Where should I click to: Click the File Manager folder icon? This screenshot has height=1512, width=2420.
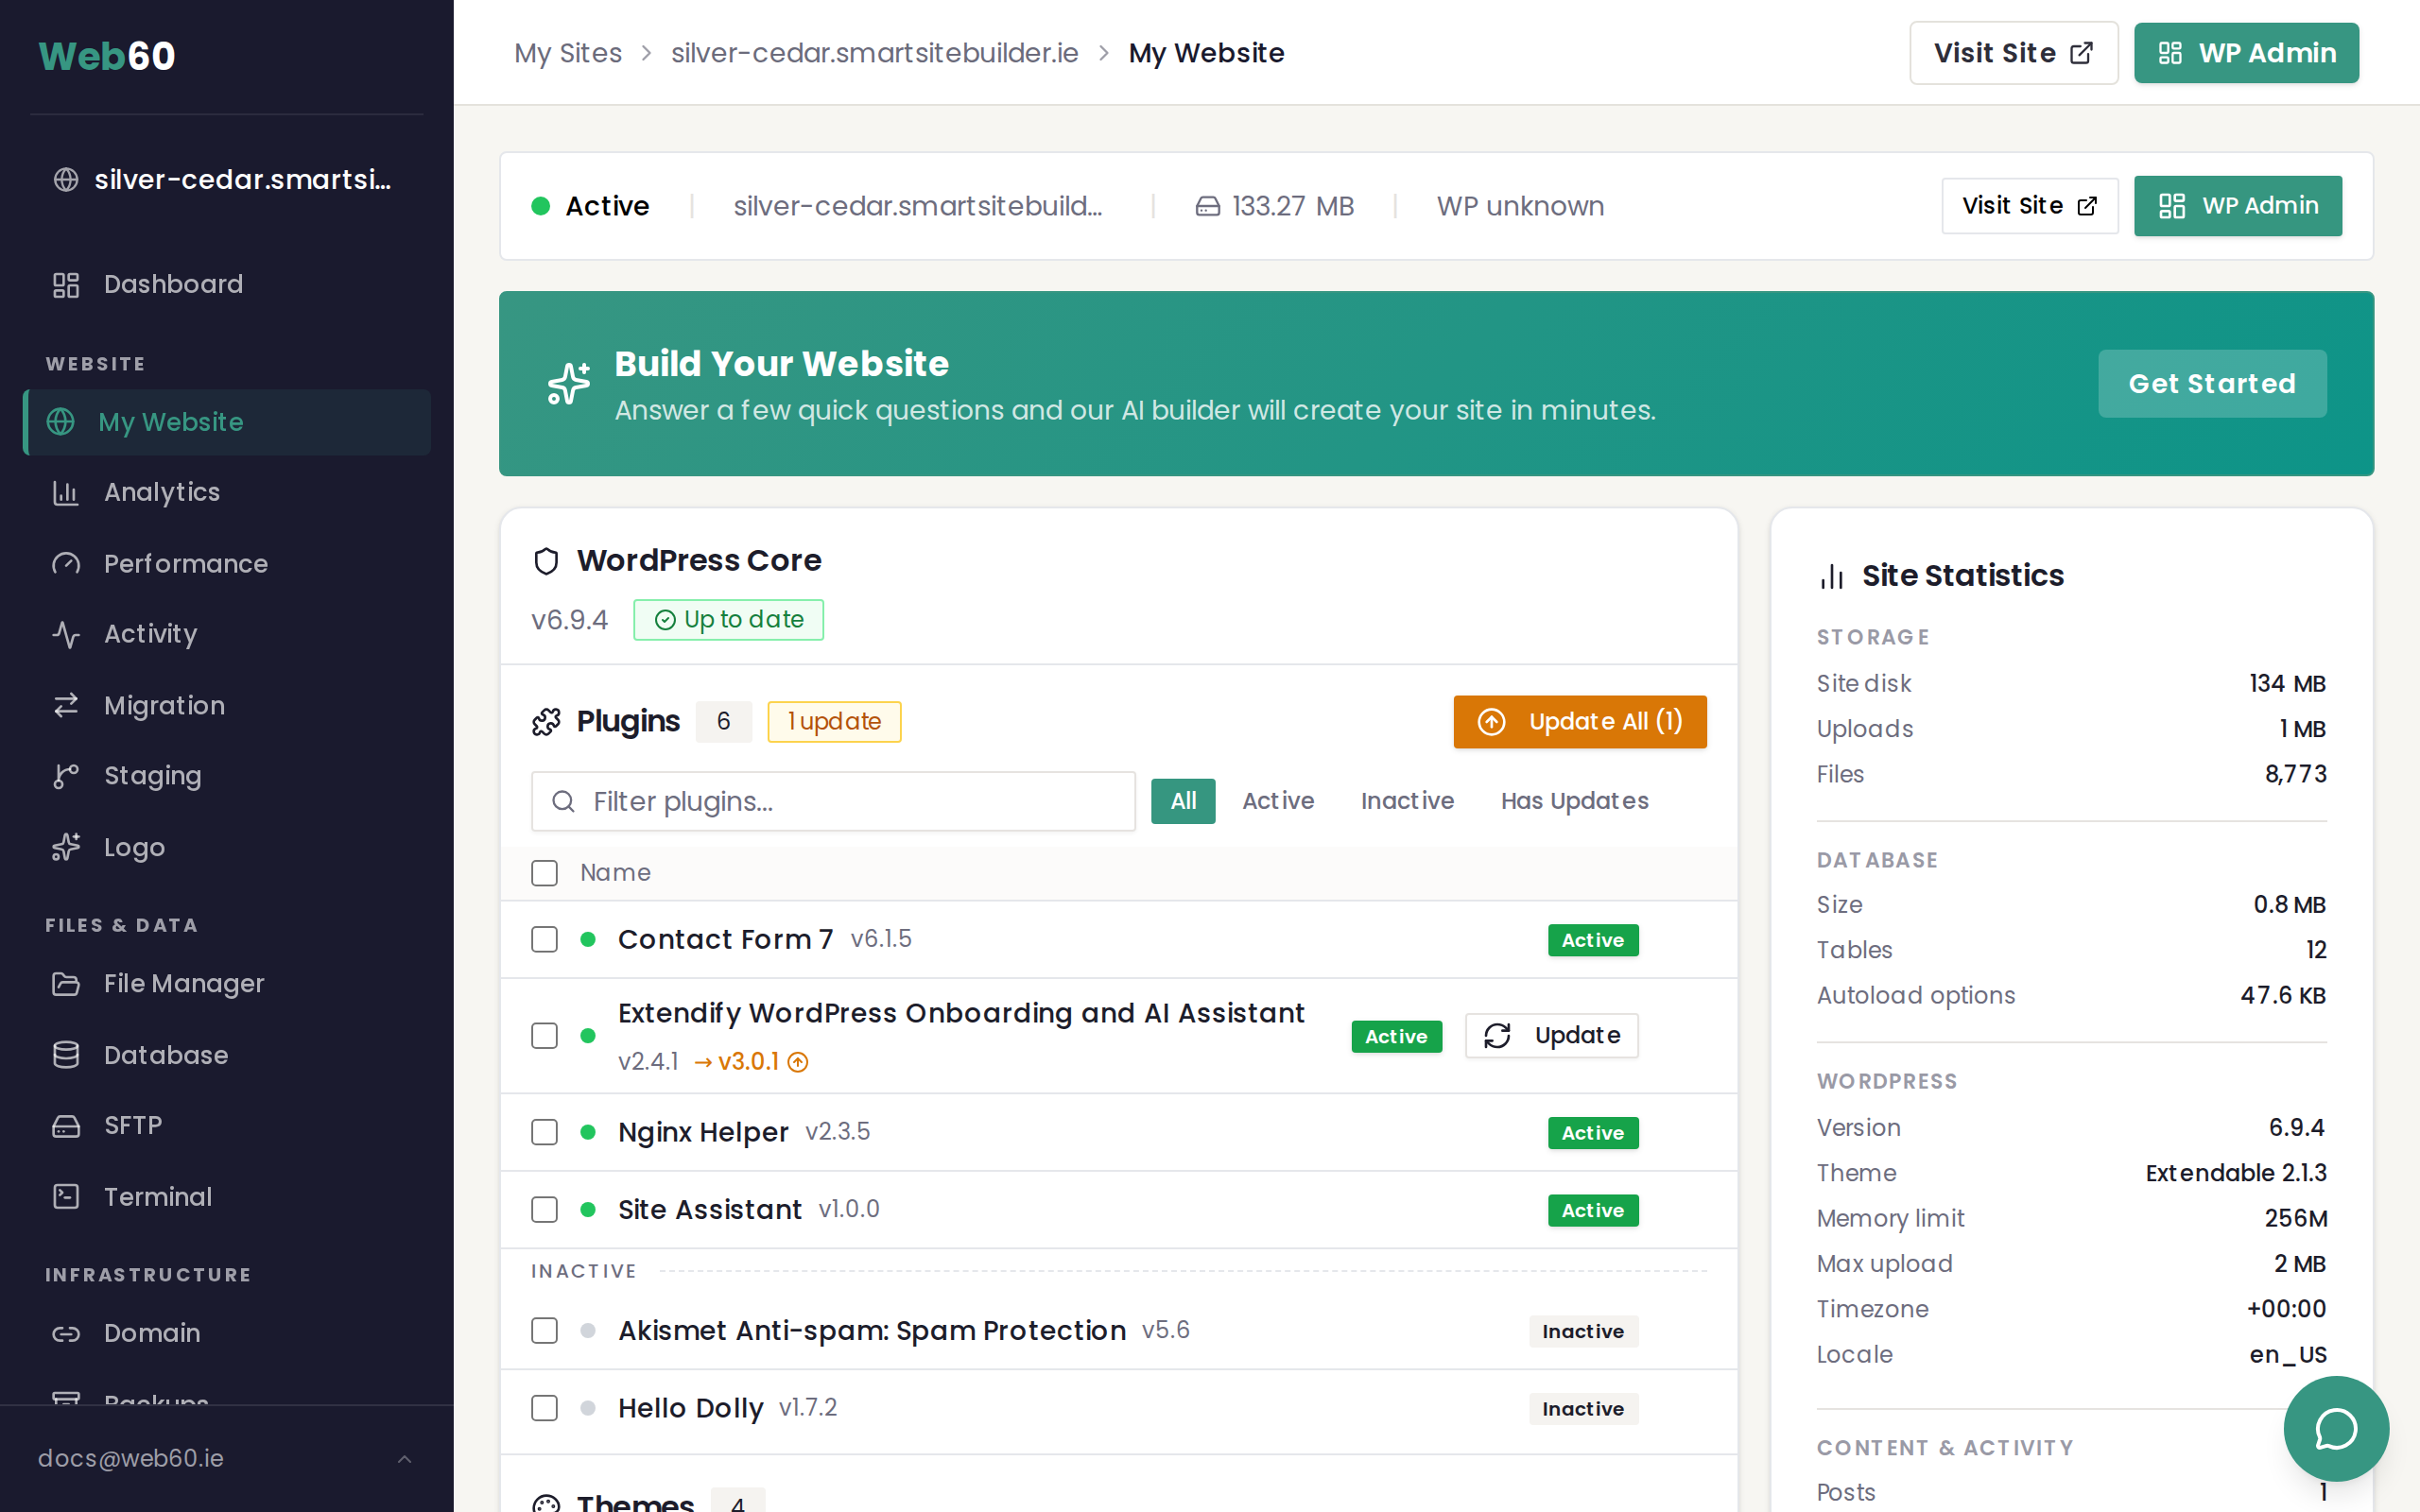[66, 984]
